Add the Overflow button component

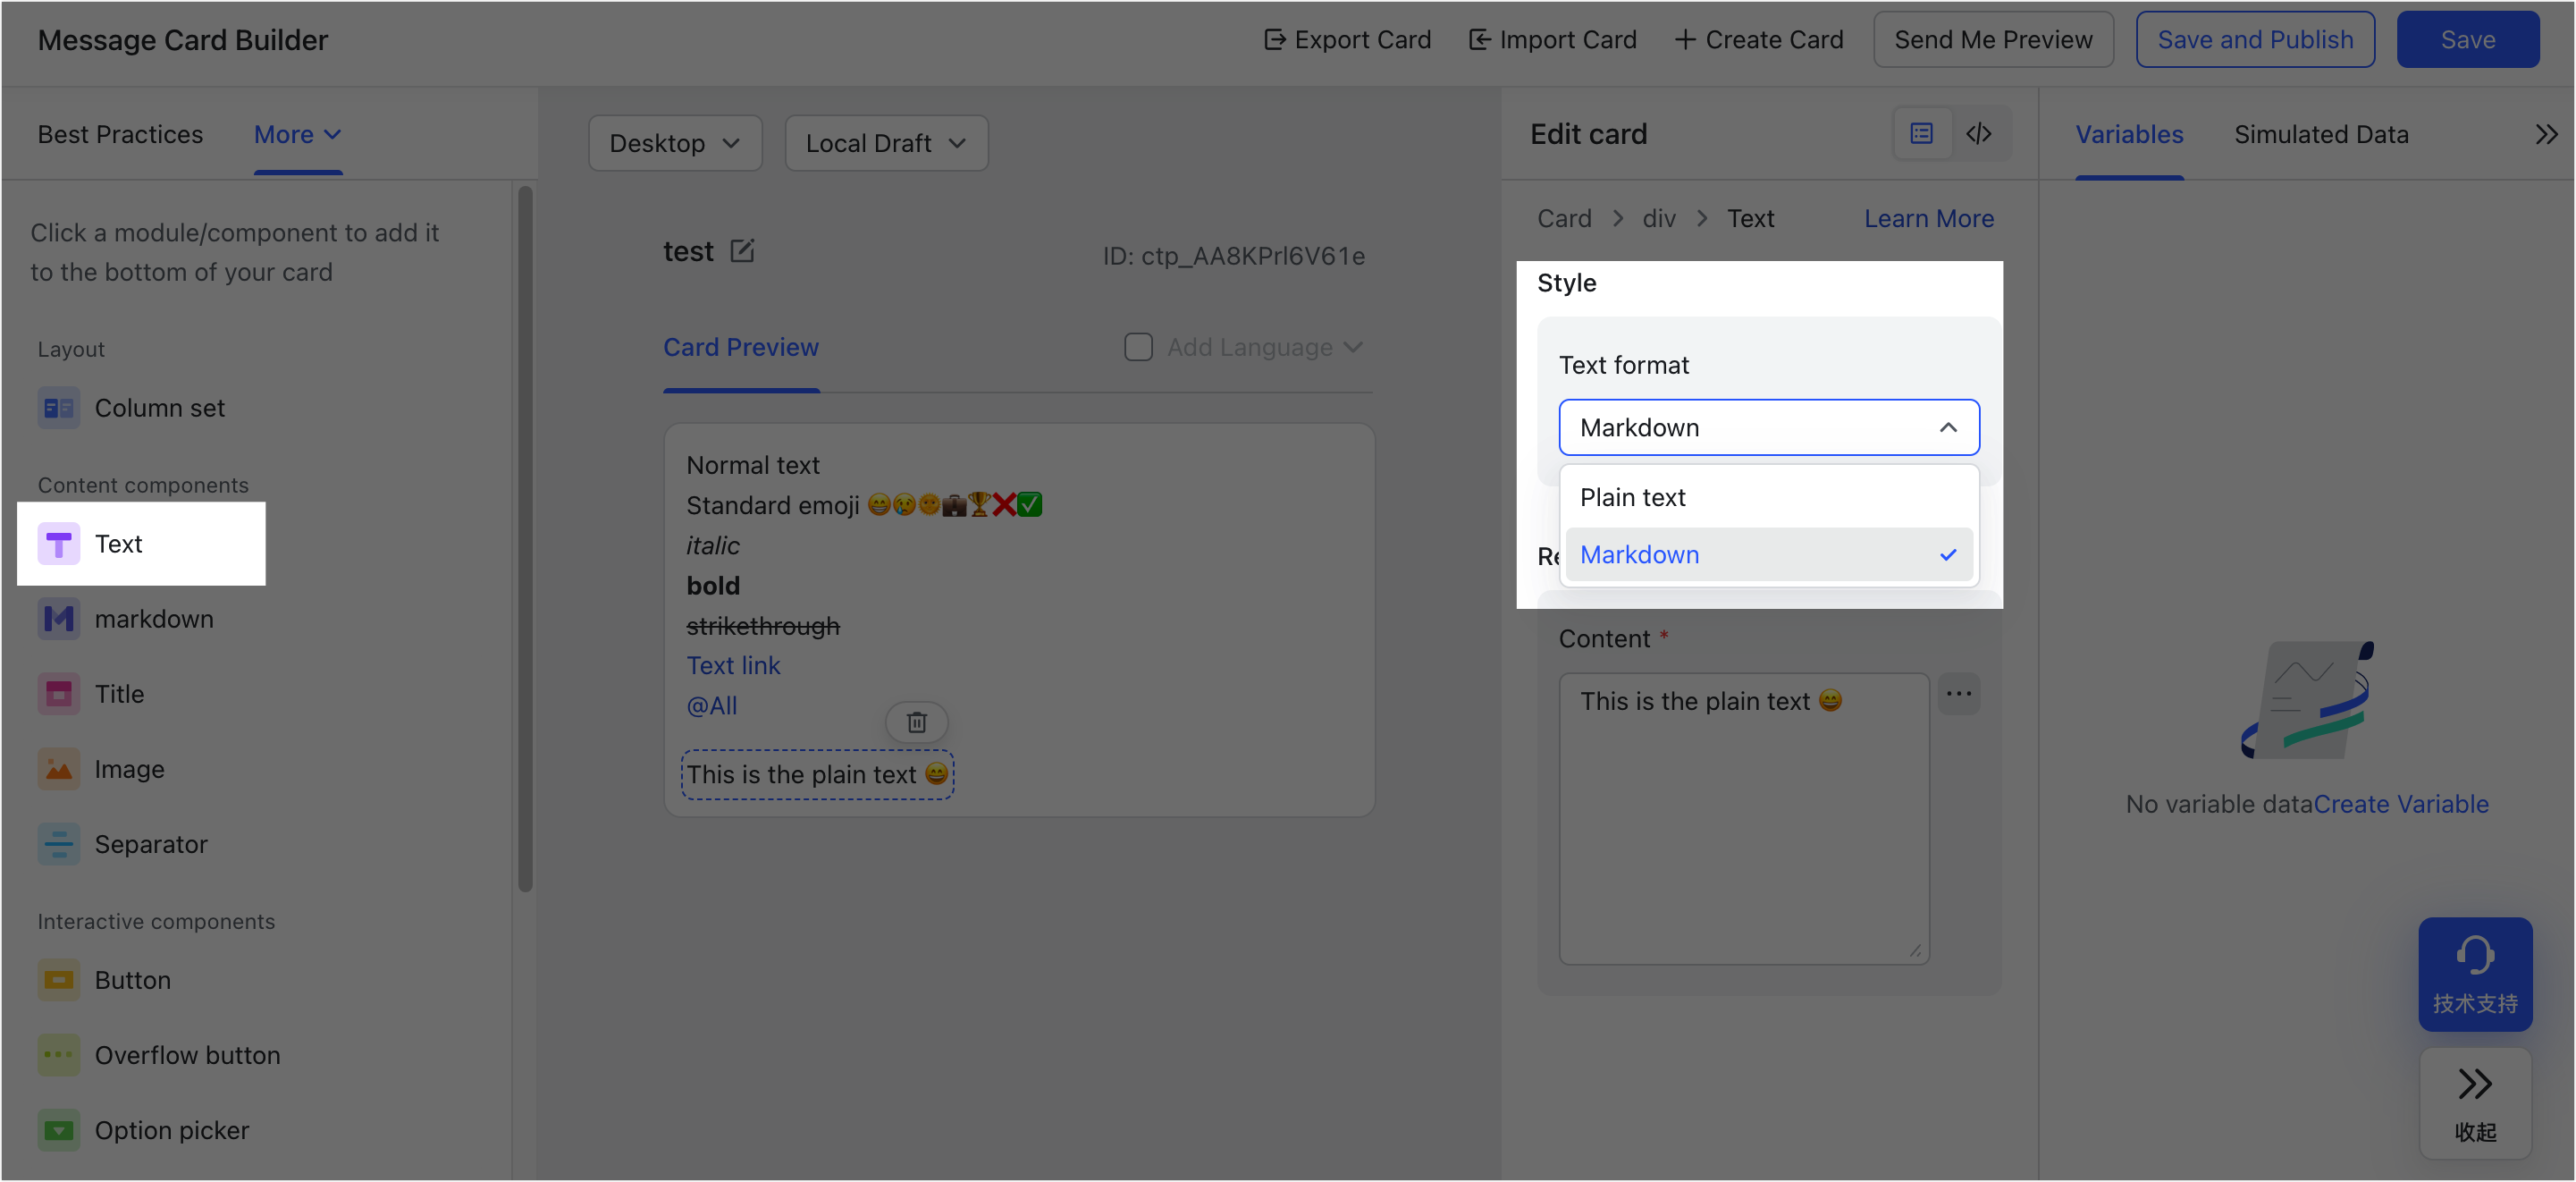point(159,1055)
